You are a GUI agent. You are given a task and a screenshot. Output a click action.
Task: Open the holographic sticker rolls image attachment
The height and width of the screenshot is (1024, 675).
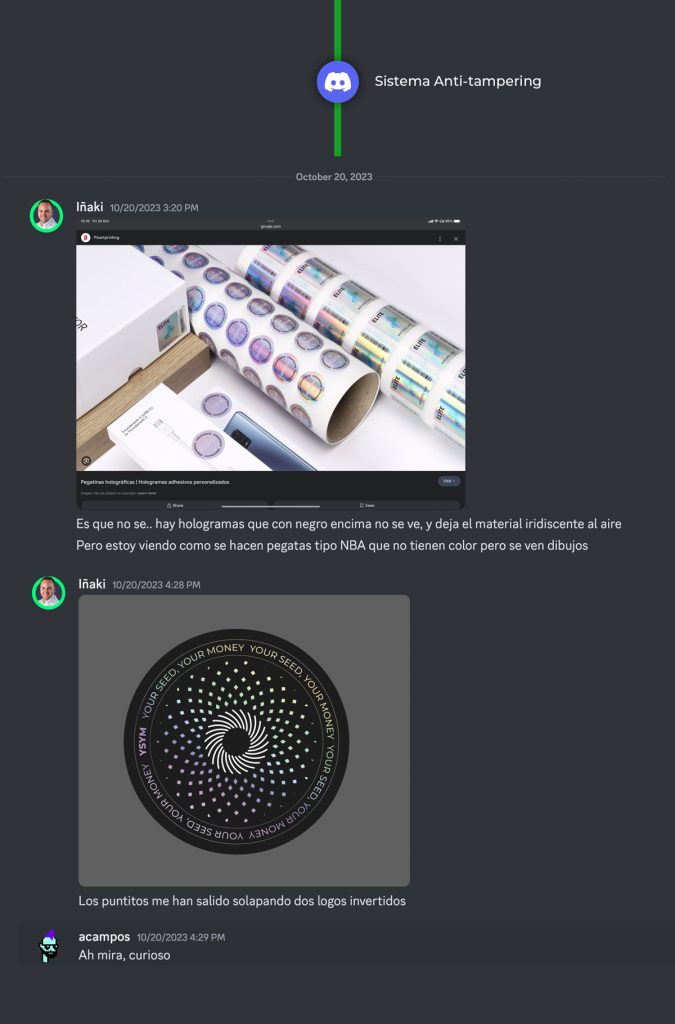click(x=271, y=364)
